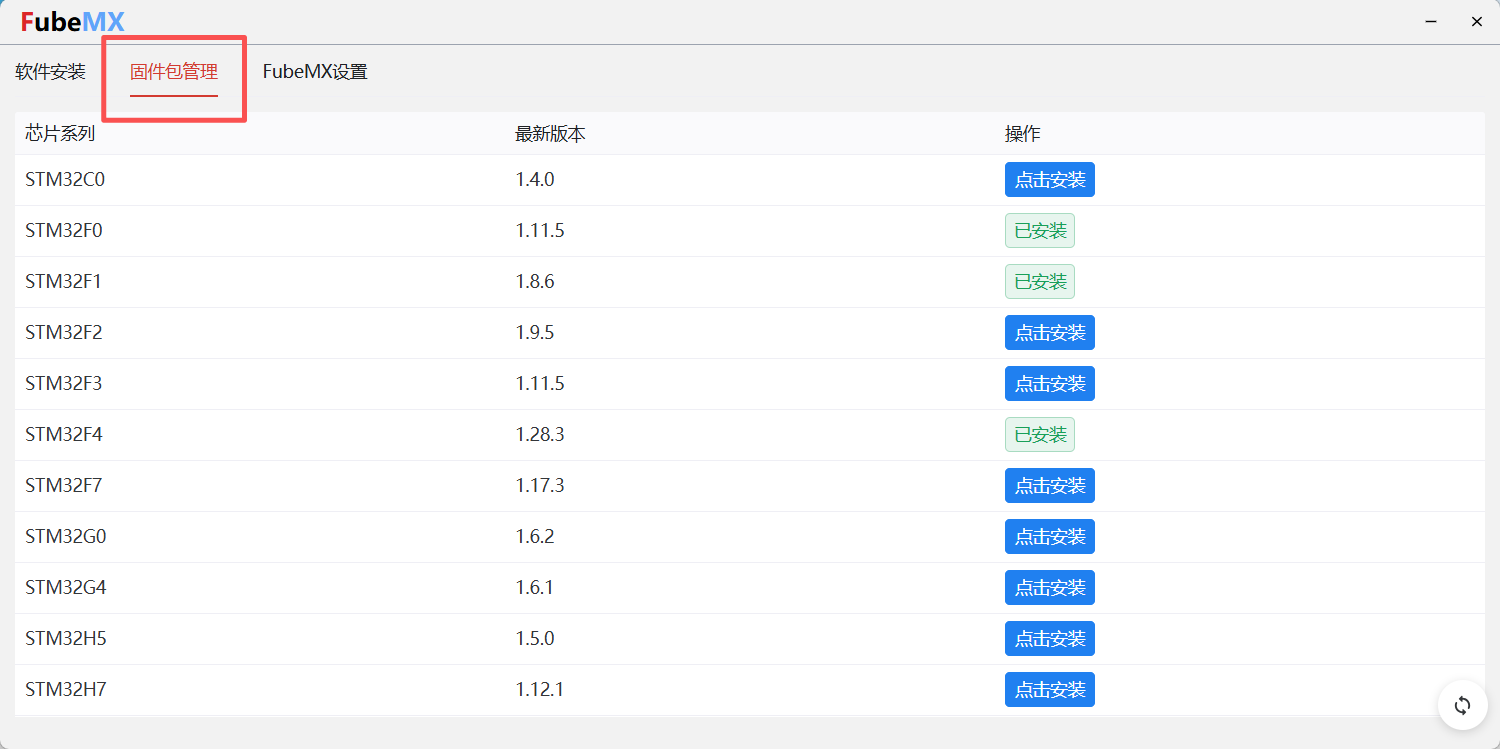Click version 1.4.0 in STM32C0 row
The height and width of the screenshot is (749, 1500).
coord(535,180)
